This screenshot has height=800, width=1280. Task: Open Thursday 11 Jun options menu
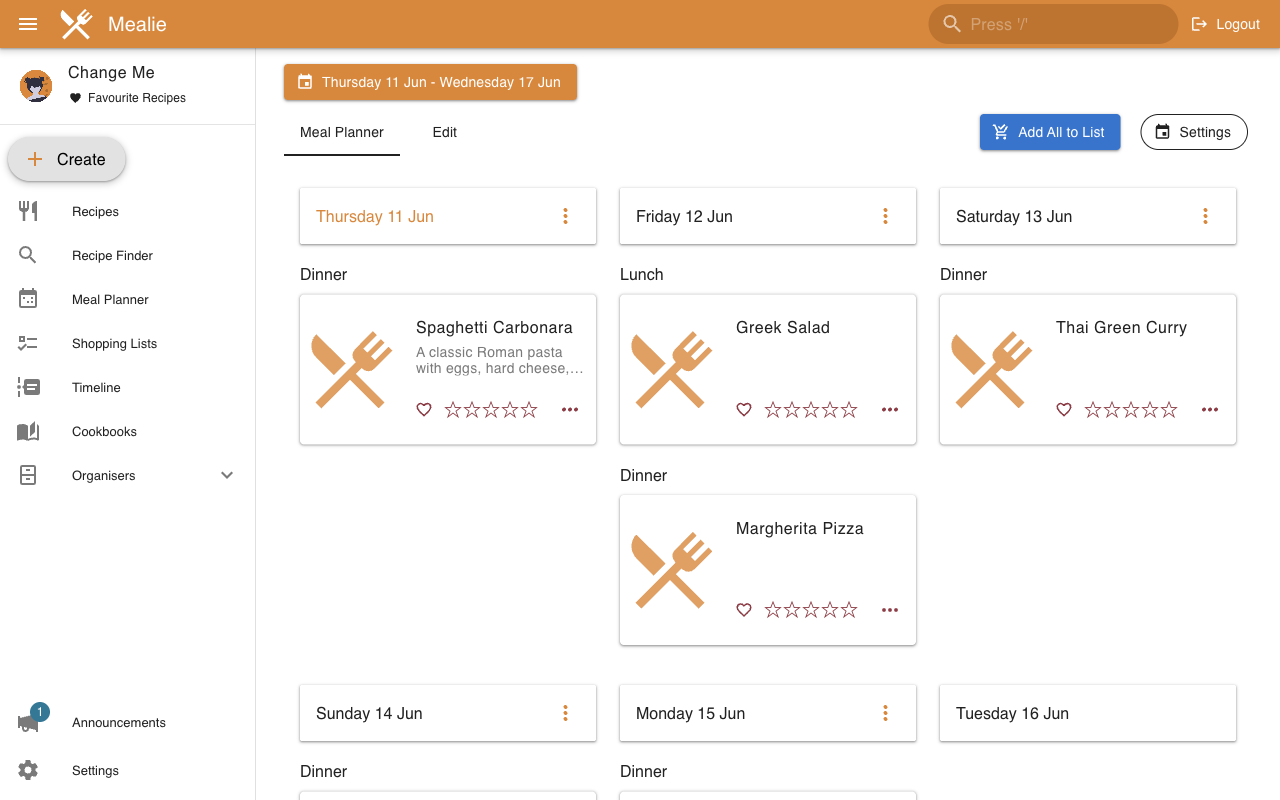(565, 216)
